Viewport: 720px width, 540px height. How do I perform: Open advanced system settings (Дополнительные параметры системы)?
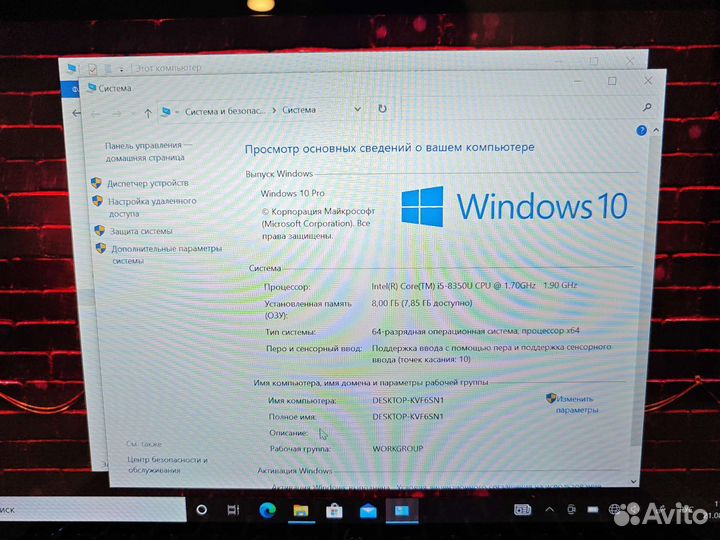[x=166, y=254]
